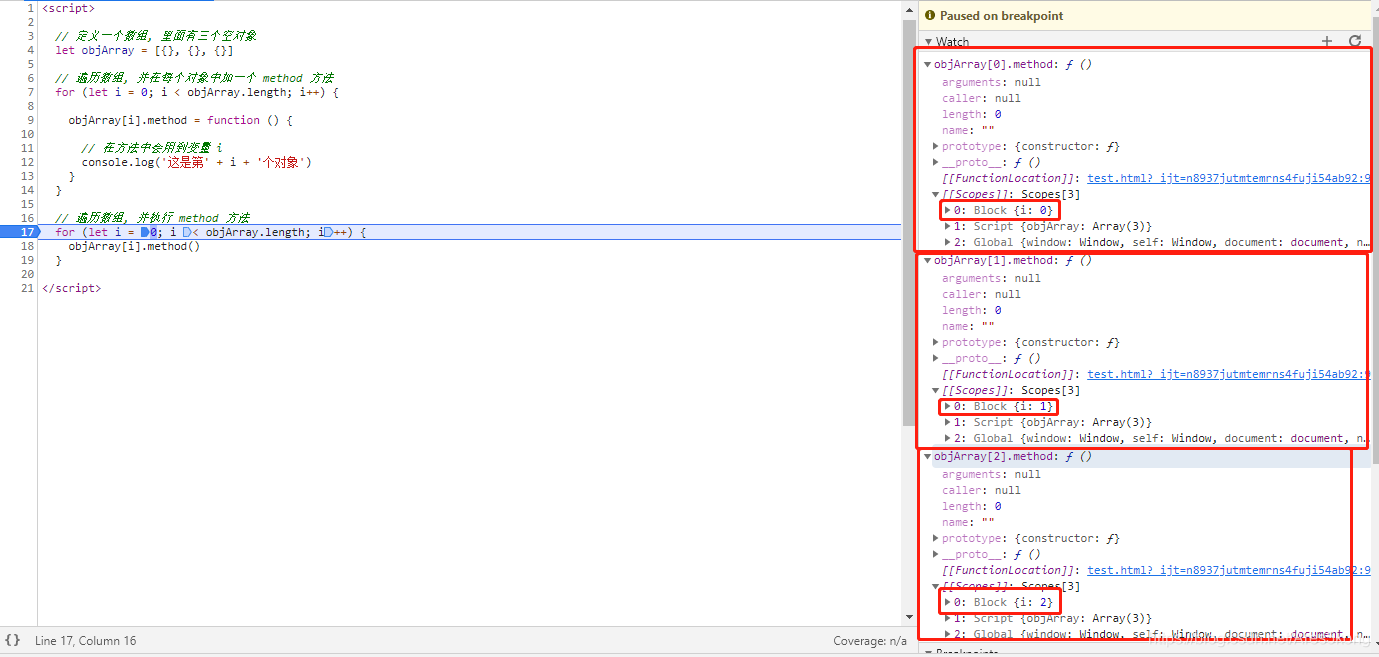Expand scope 0: Block {i: 2}
The width and height of the screenshot is (1379, 657).
click(947, 602)
